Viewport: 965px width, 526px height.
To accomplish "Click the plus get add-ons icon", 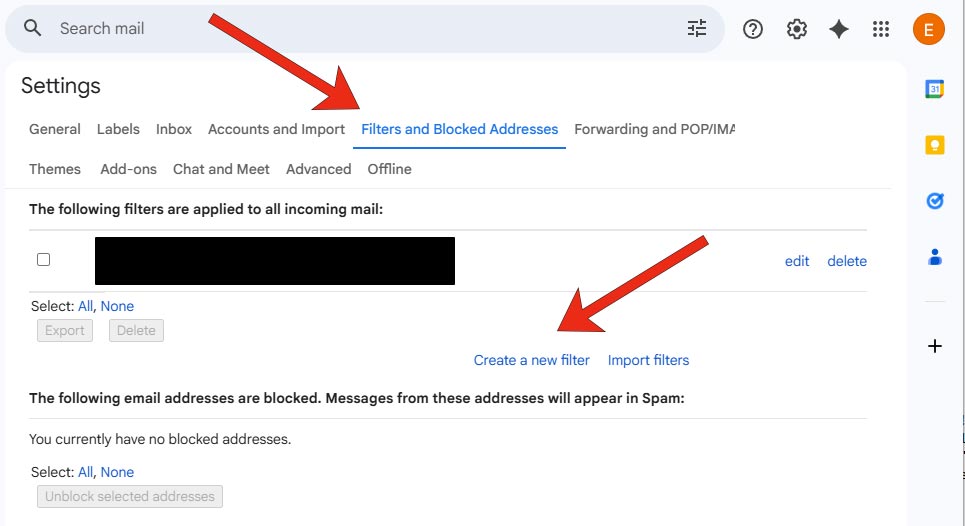I will pos(934,346).
